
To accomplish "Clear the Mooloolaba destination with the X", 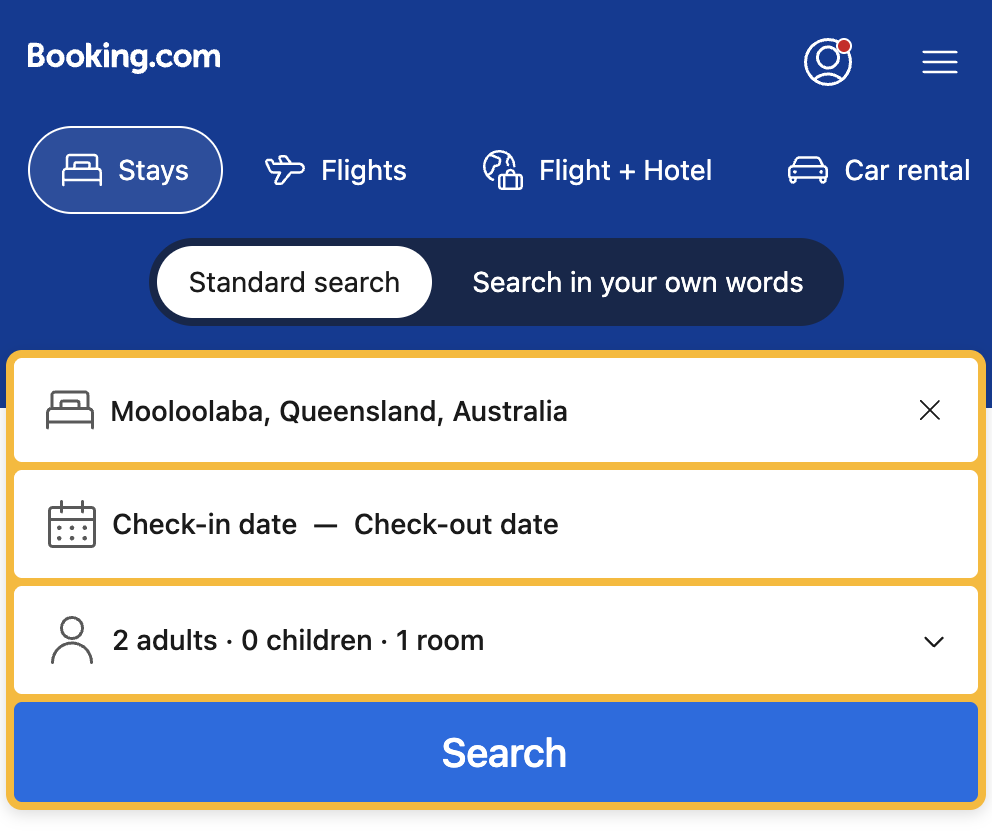I will (930, 410).
